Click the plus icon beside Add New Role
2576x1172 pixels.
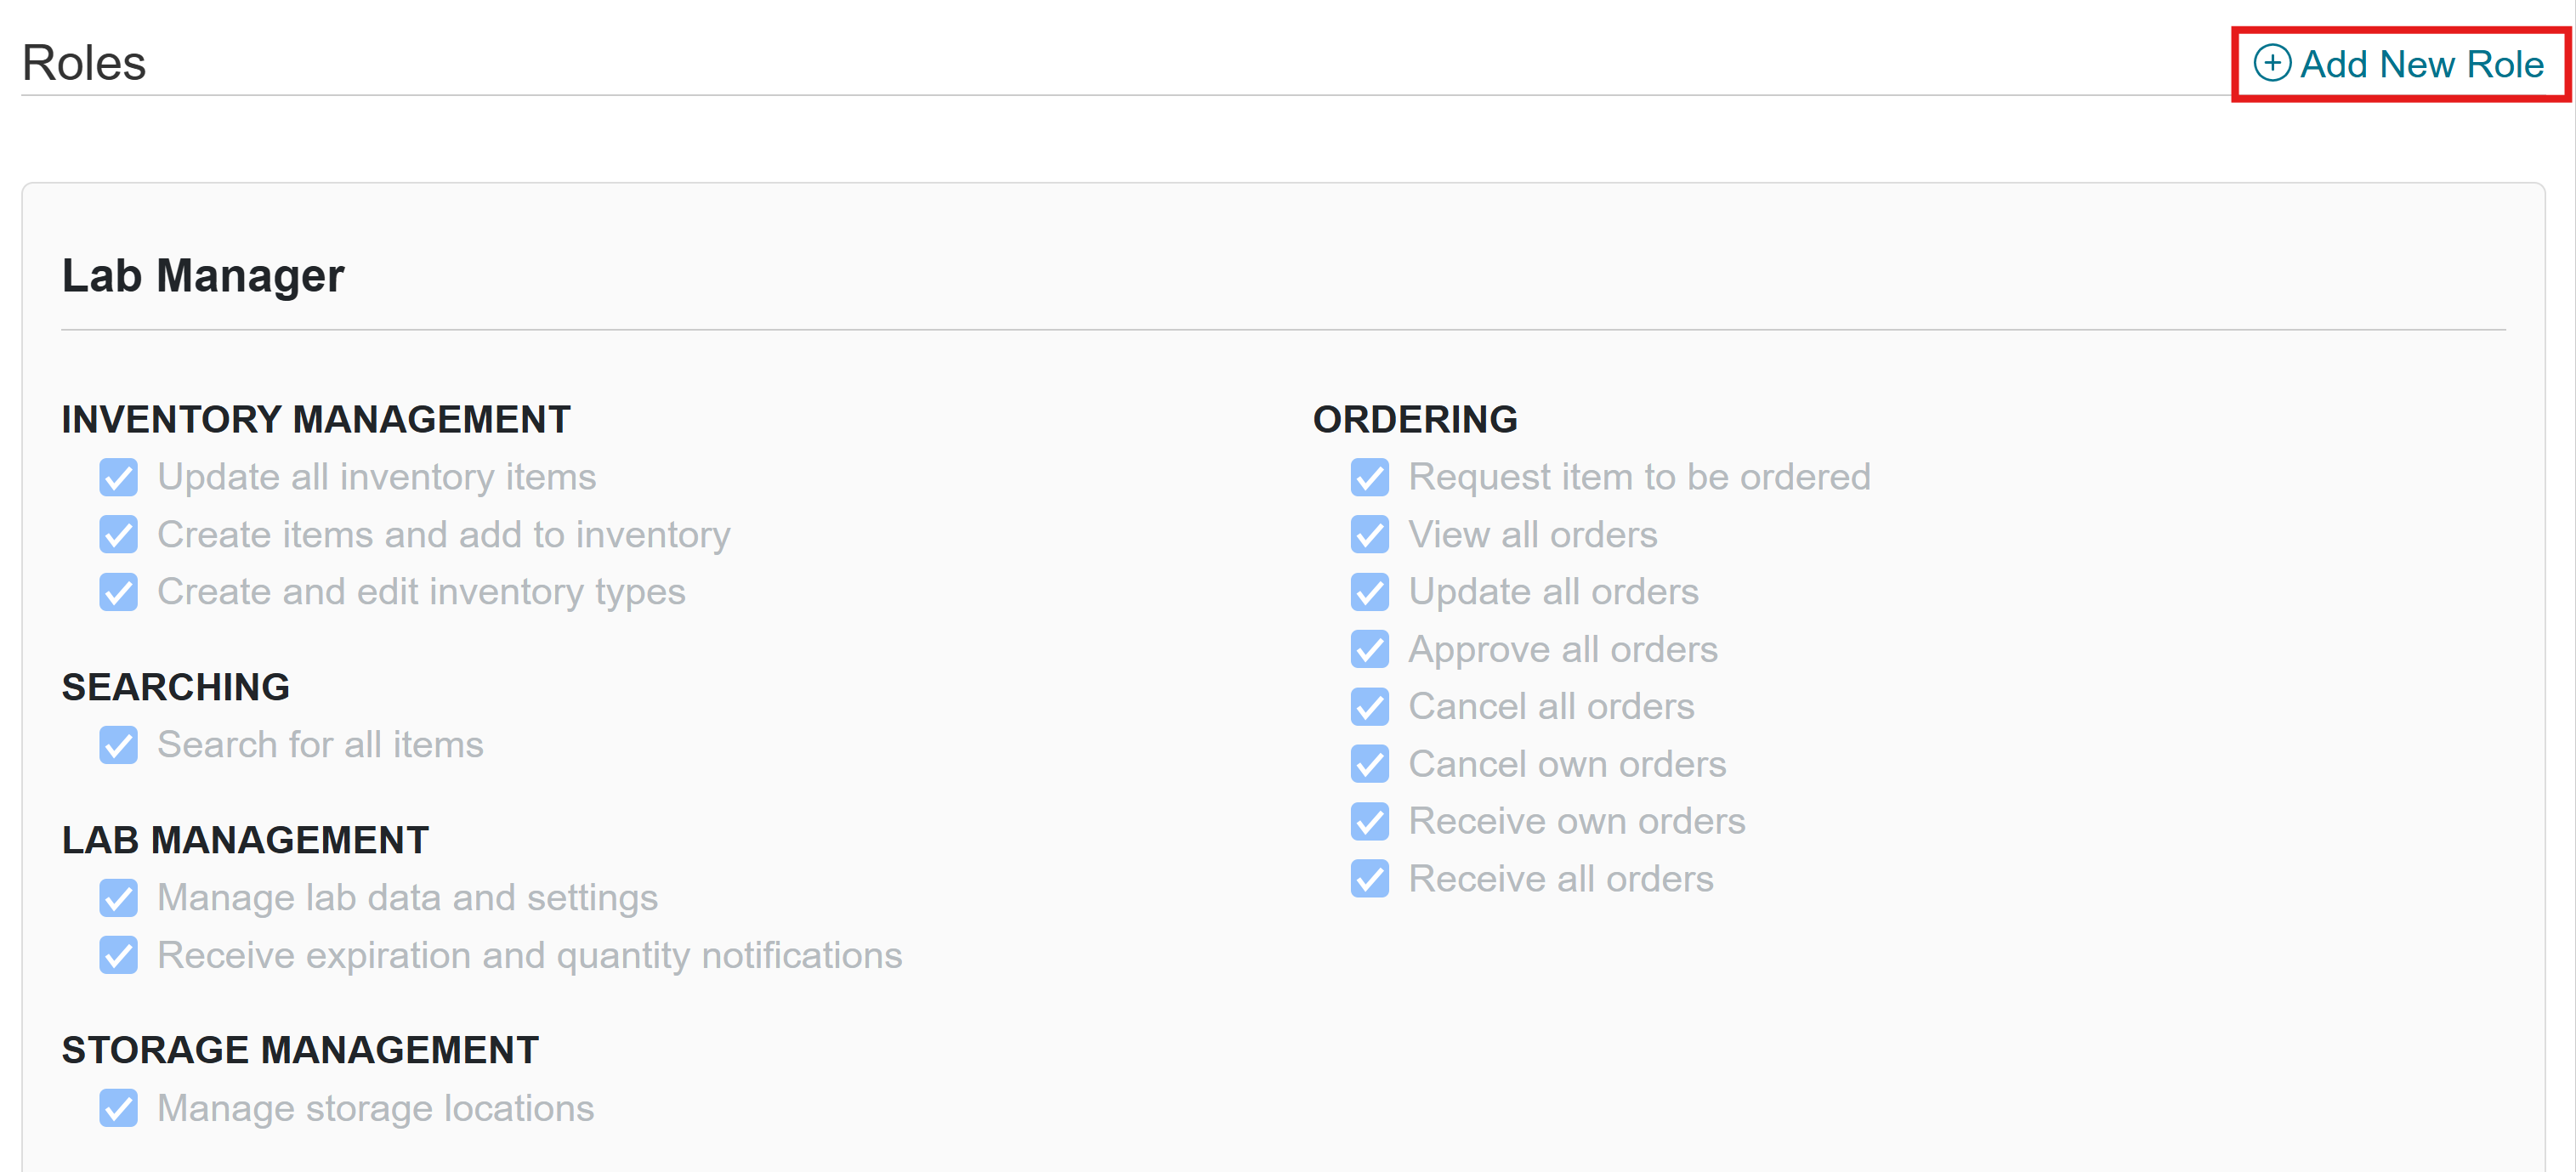tap(2271, 63)
